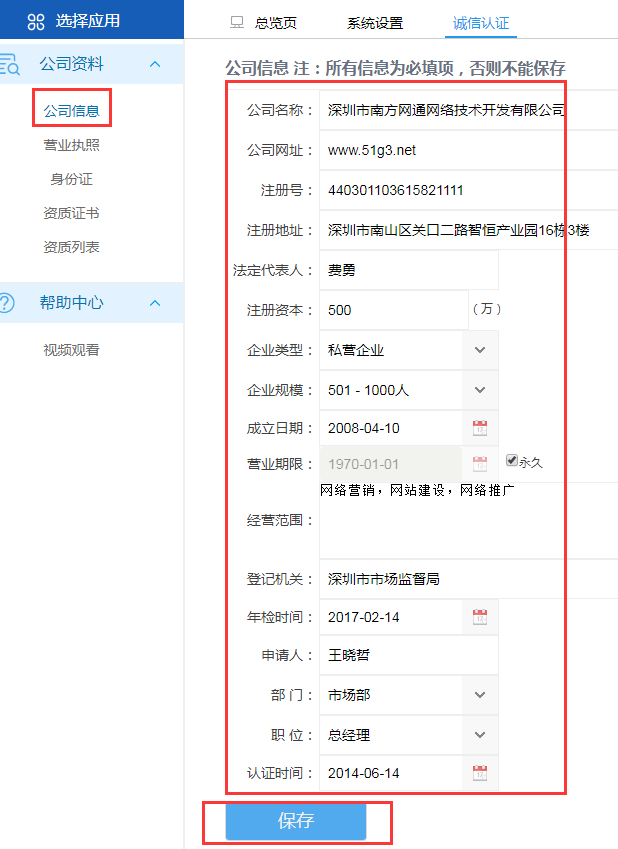
Task: Click the 选择应用 grid icon
Action: 36,22
